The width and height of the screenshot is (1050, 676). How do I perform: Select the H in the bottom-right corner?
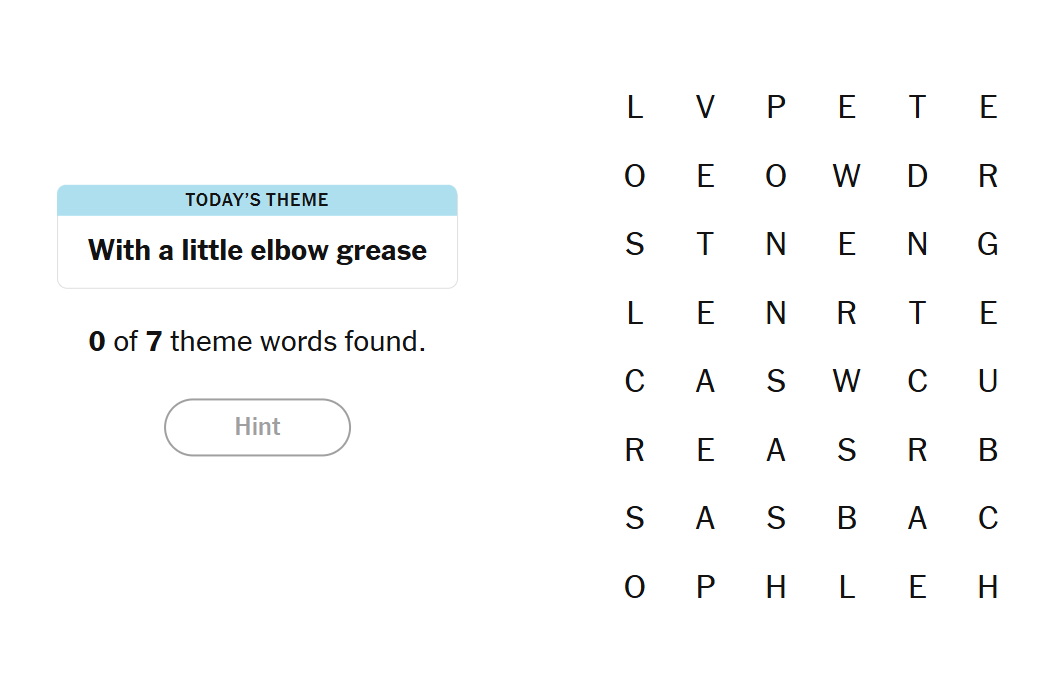click(x=988, y=587)
